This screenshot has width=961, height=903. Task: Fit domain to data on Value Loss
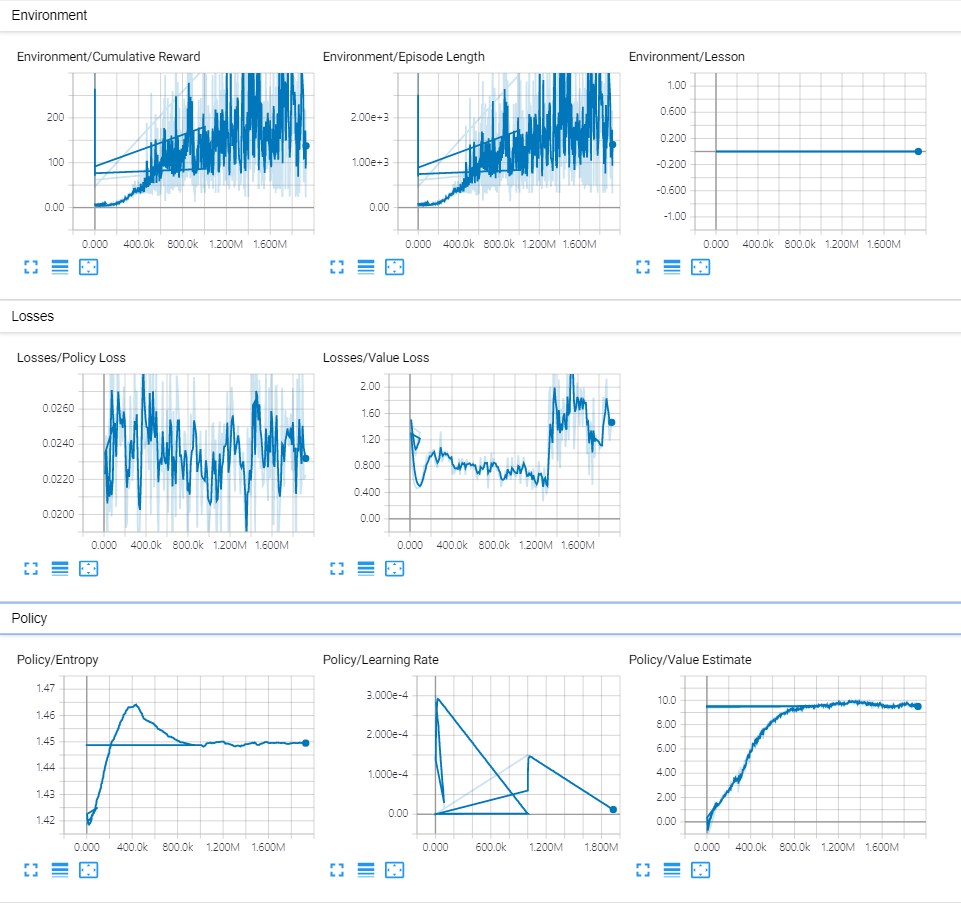pyautogui.click(x=395, y=569)
